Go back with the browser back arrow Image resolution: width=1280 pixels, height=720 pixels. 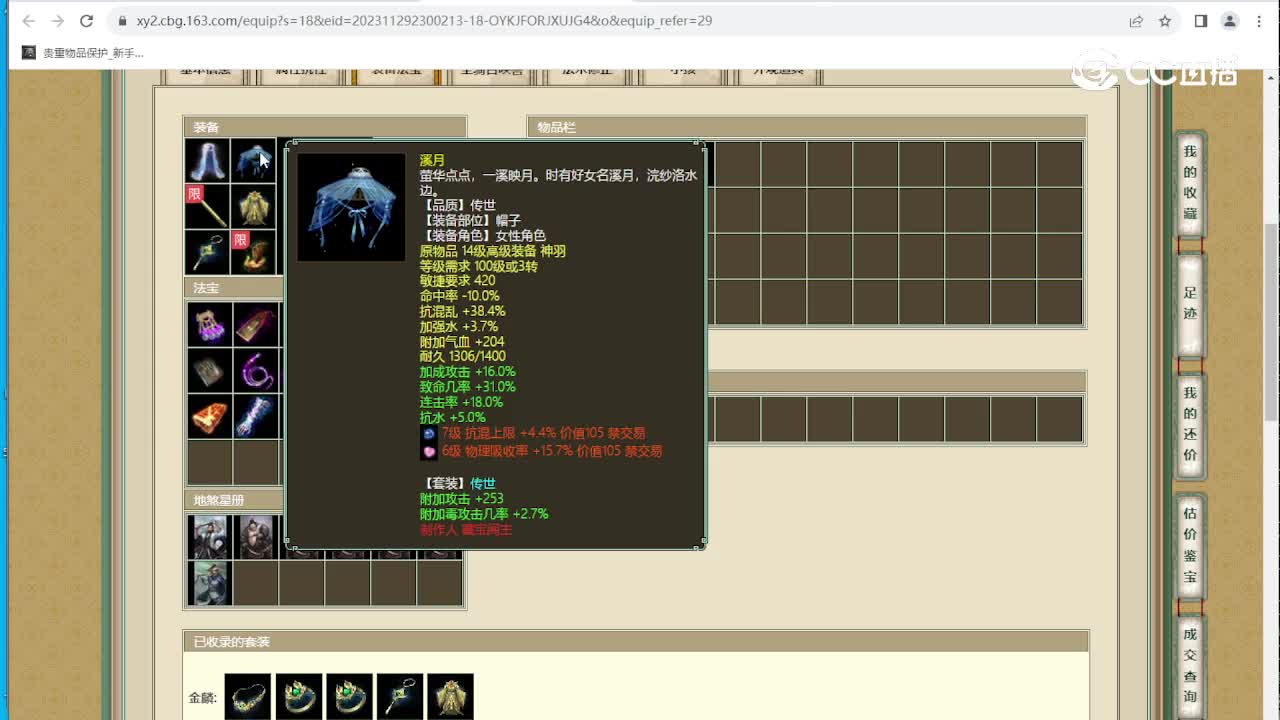28,21
